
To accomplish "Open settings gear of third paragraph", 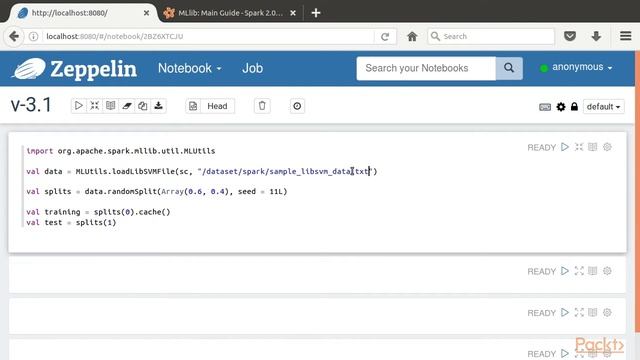I will [607, 313].
